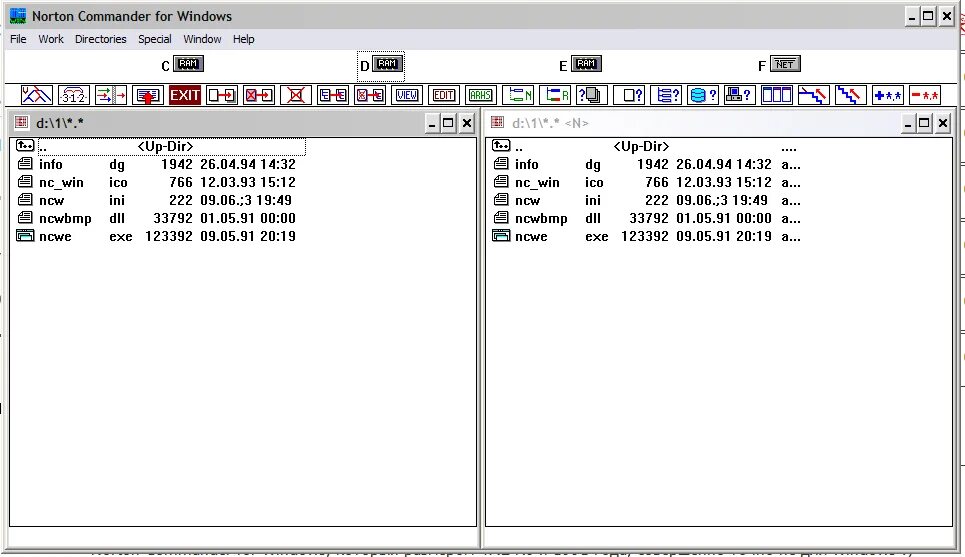Minimize the right d:\1 panel
This screenshot has width=965, height=557.
coord(907,123)
